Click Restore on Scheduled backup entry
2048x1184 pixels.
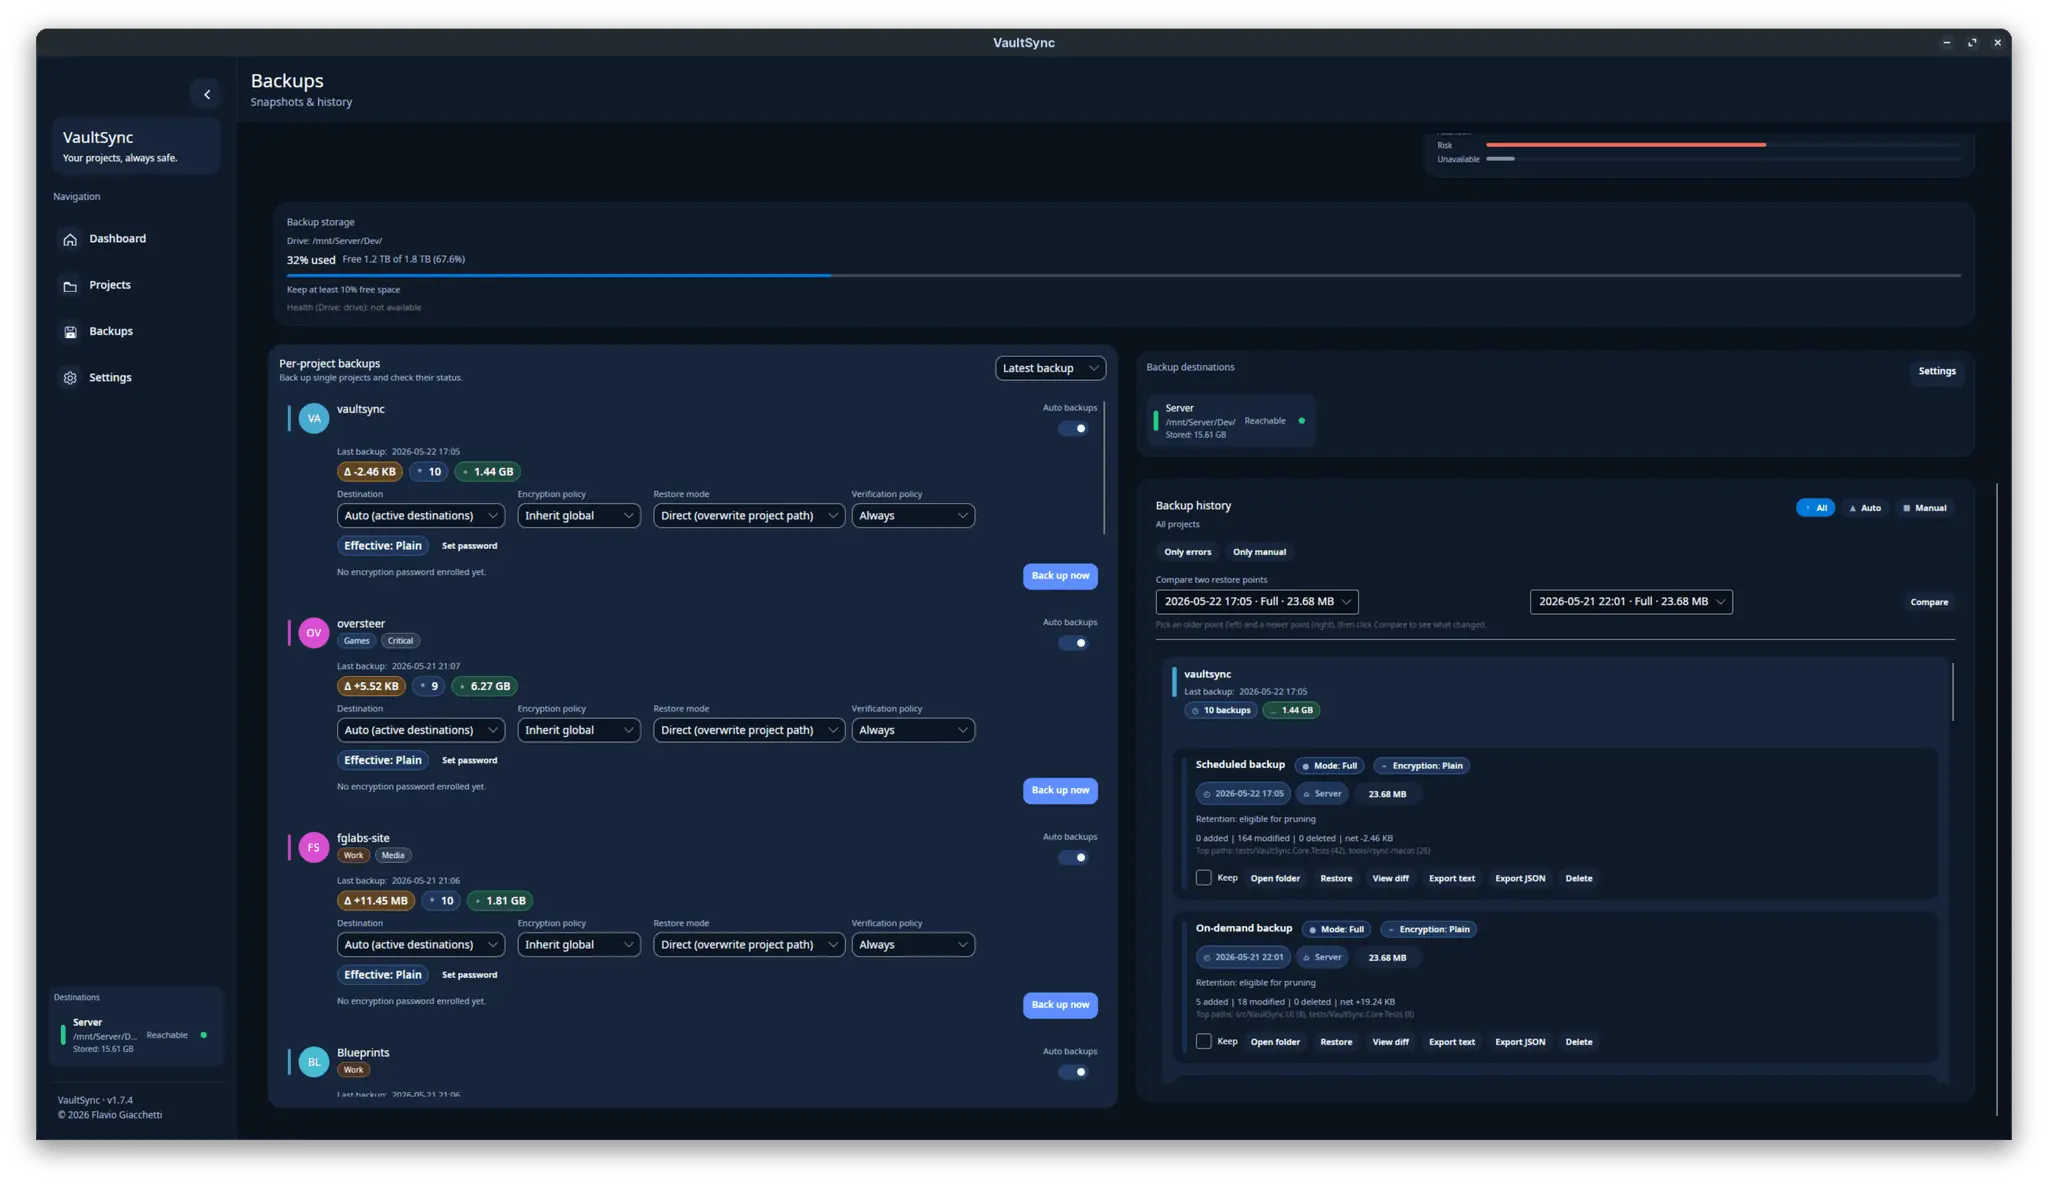coord(1336,879)
